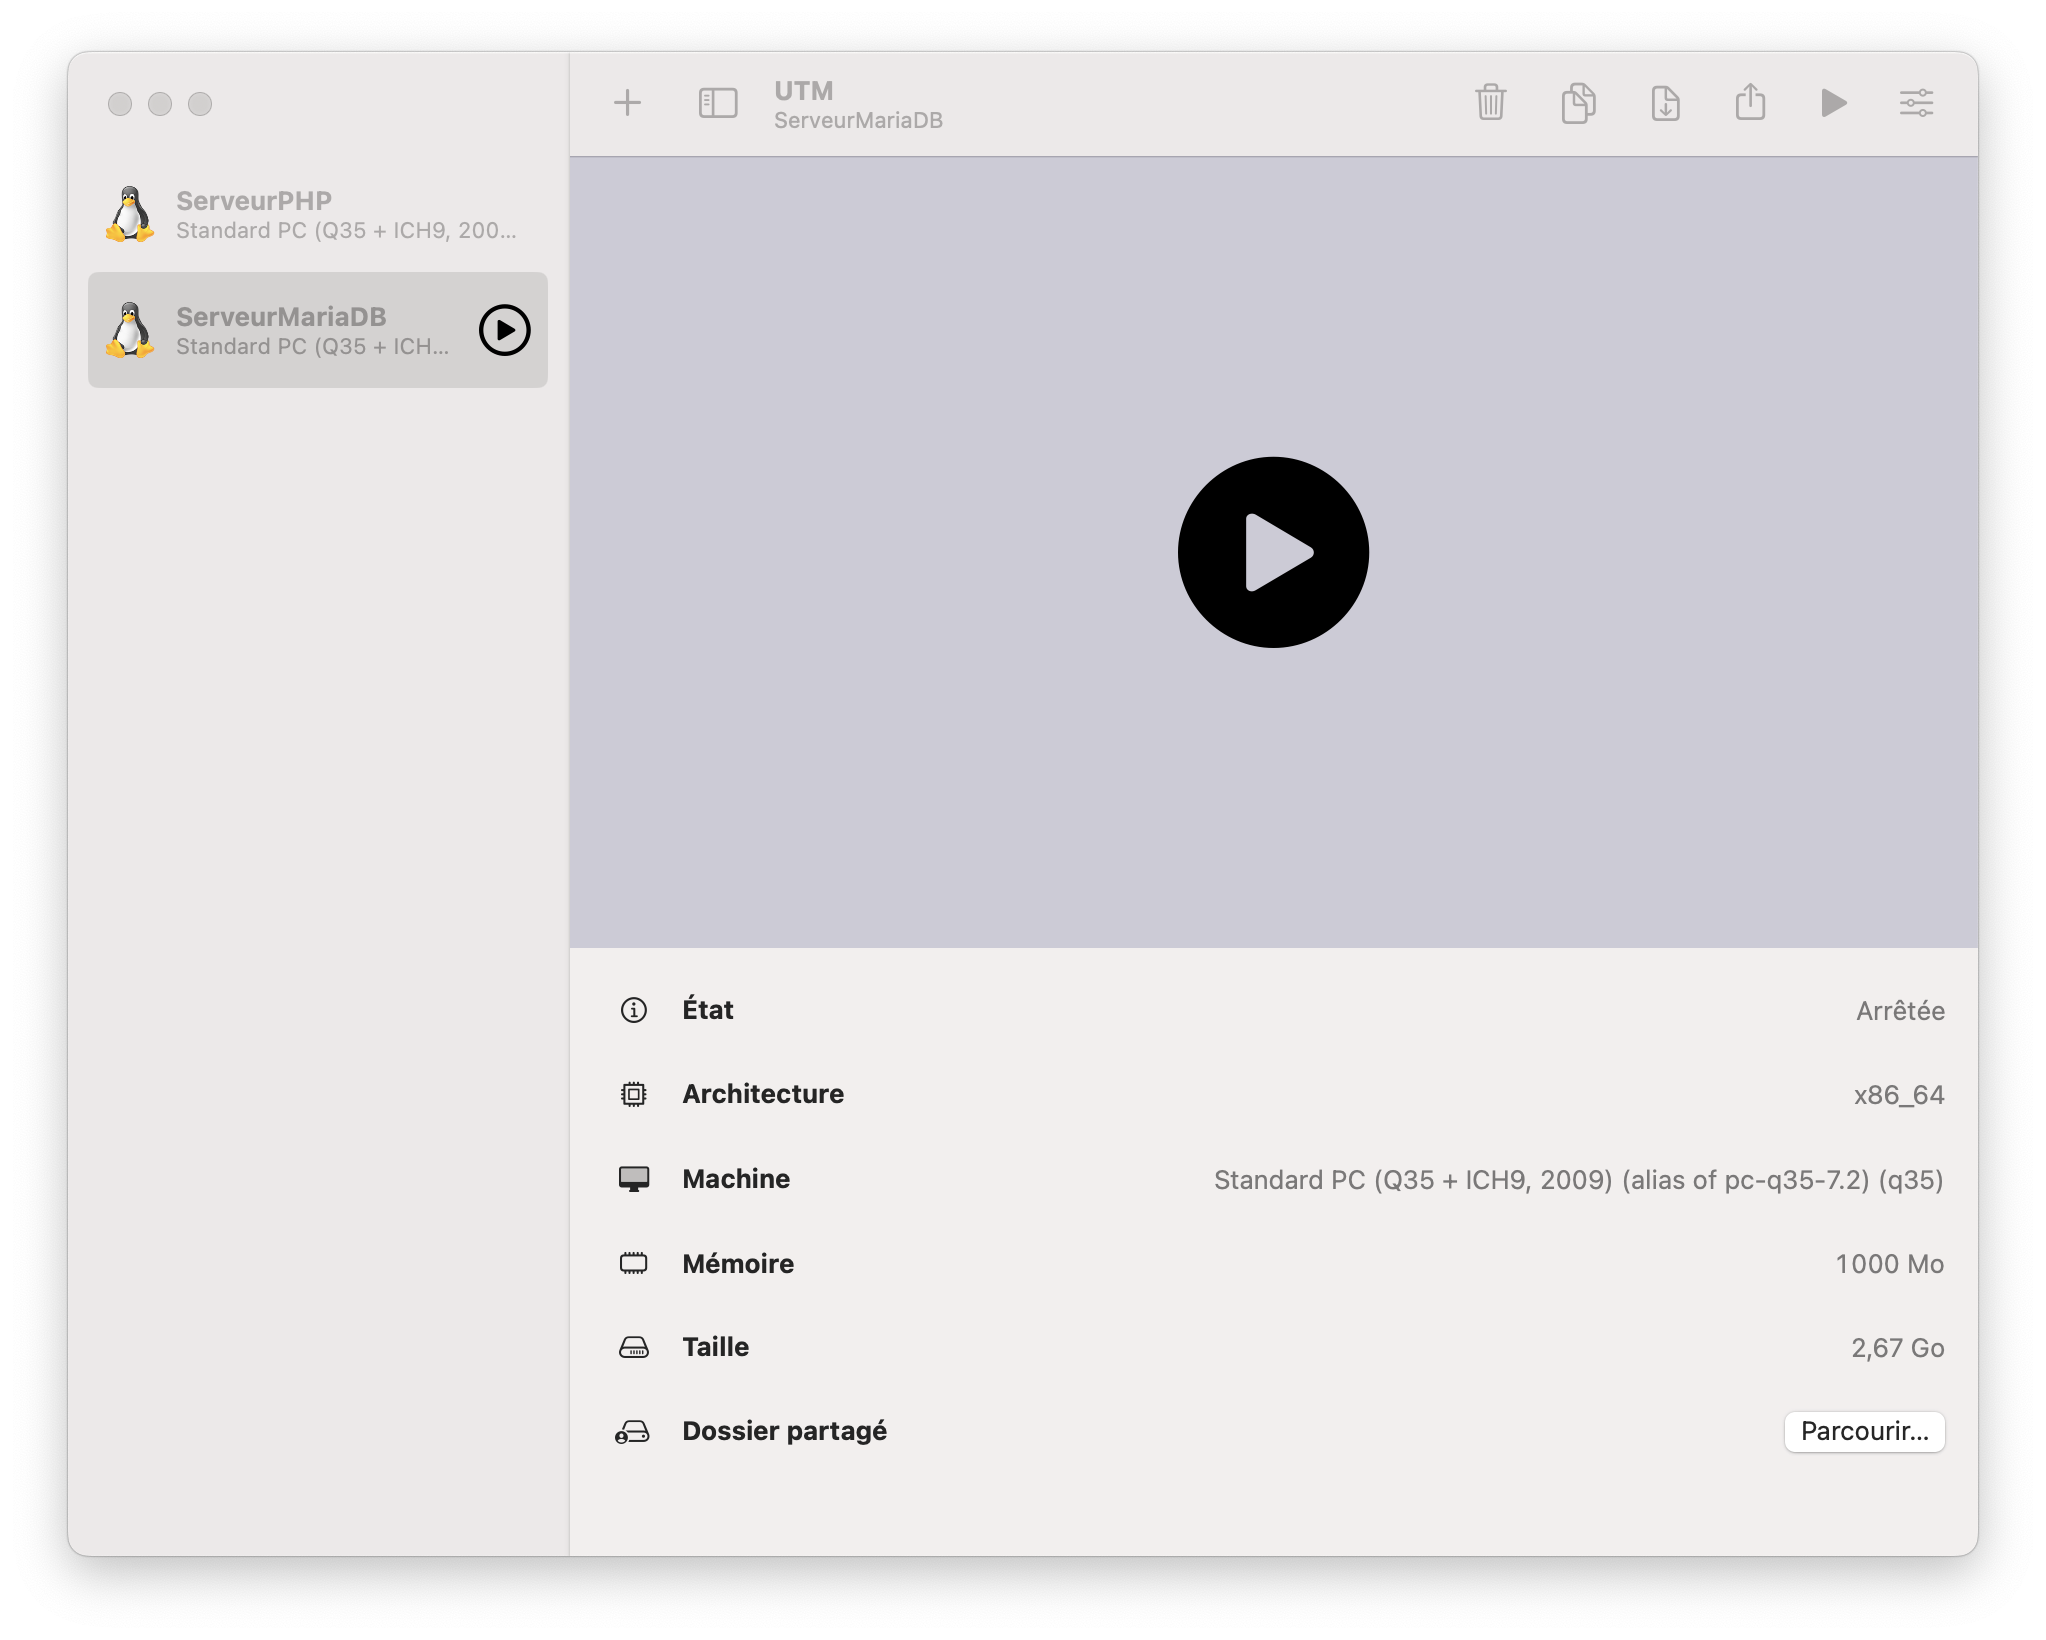Click the plus icon to create VM
Viewport: 2046px width, 1640px height.
click(627, 103)
